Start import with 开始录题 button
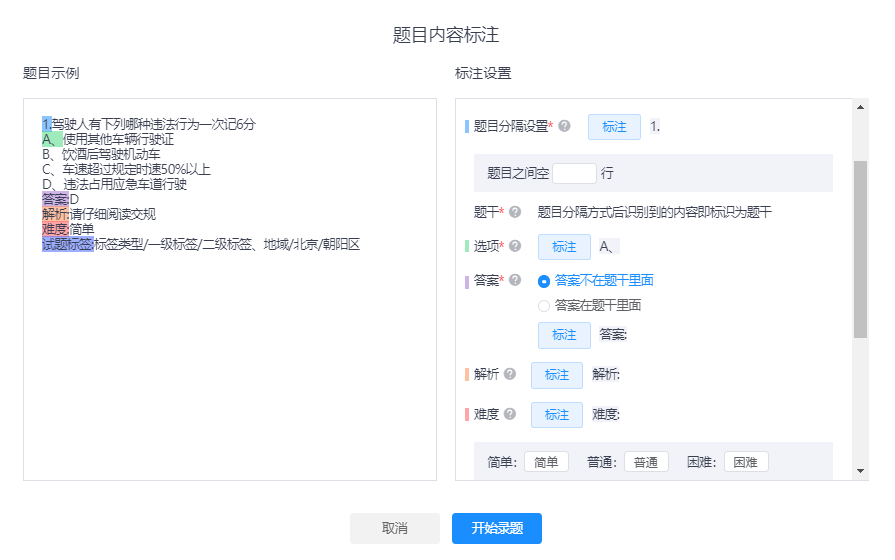Viewport: 895px width, 560px height. [x=497, y=529]
